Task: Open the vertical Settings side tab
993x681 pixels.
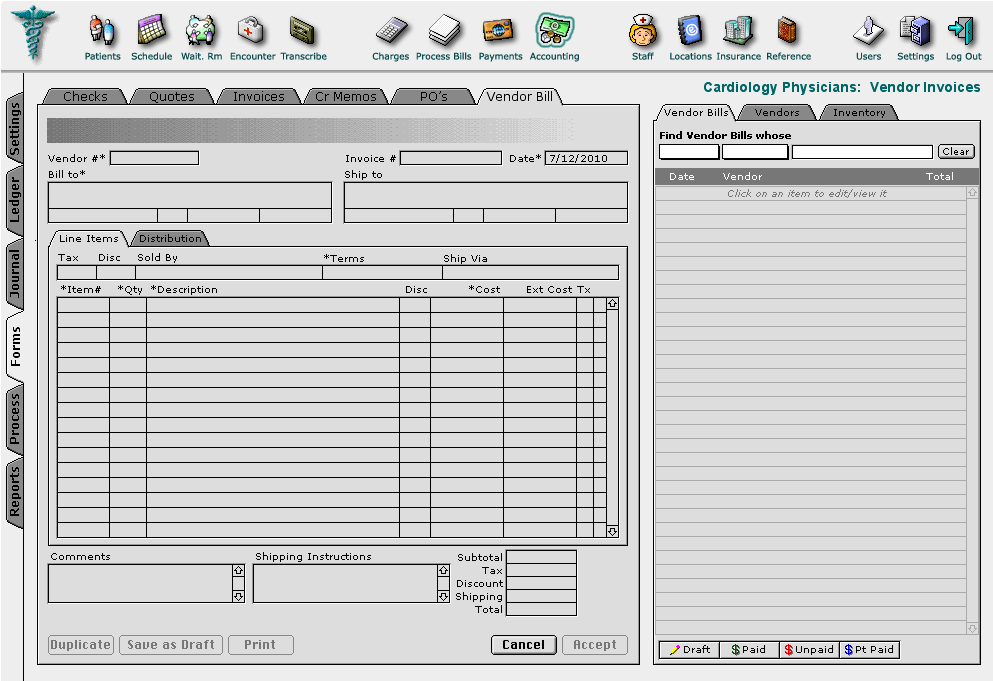Action: (15, 129)
